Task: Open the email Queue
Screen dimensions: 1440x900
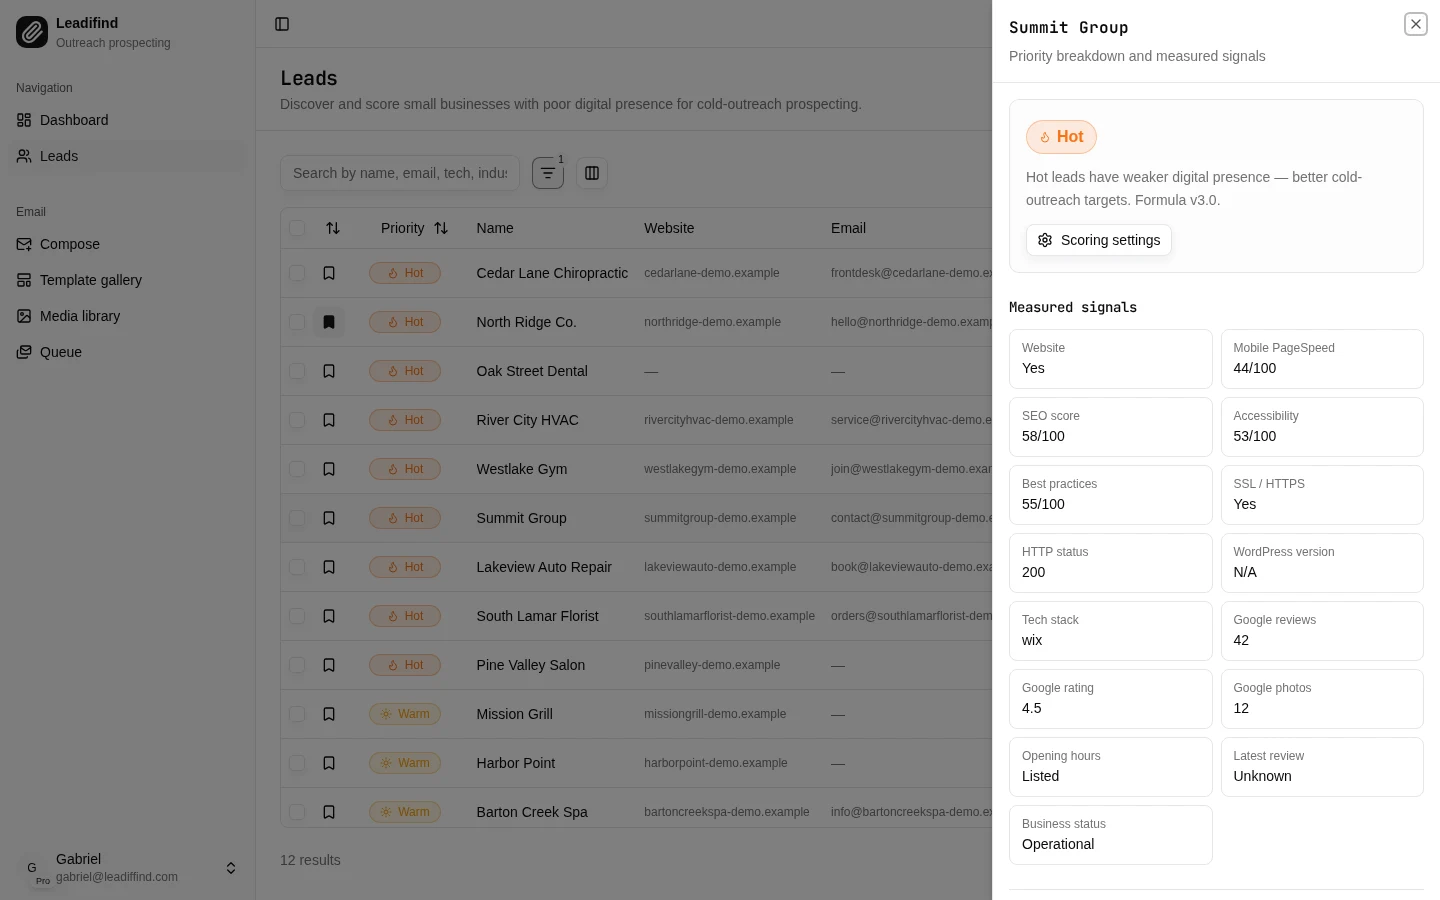Action: (x=128, y=352)
